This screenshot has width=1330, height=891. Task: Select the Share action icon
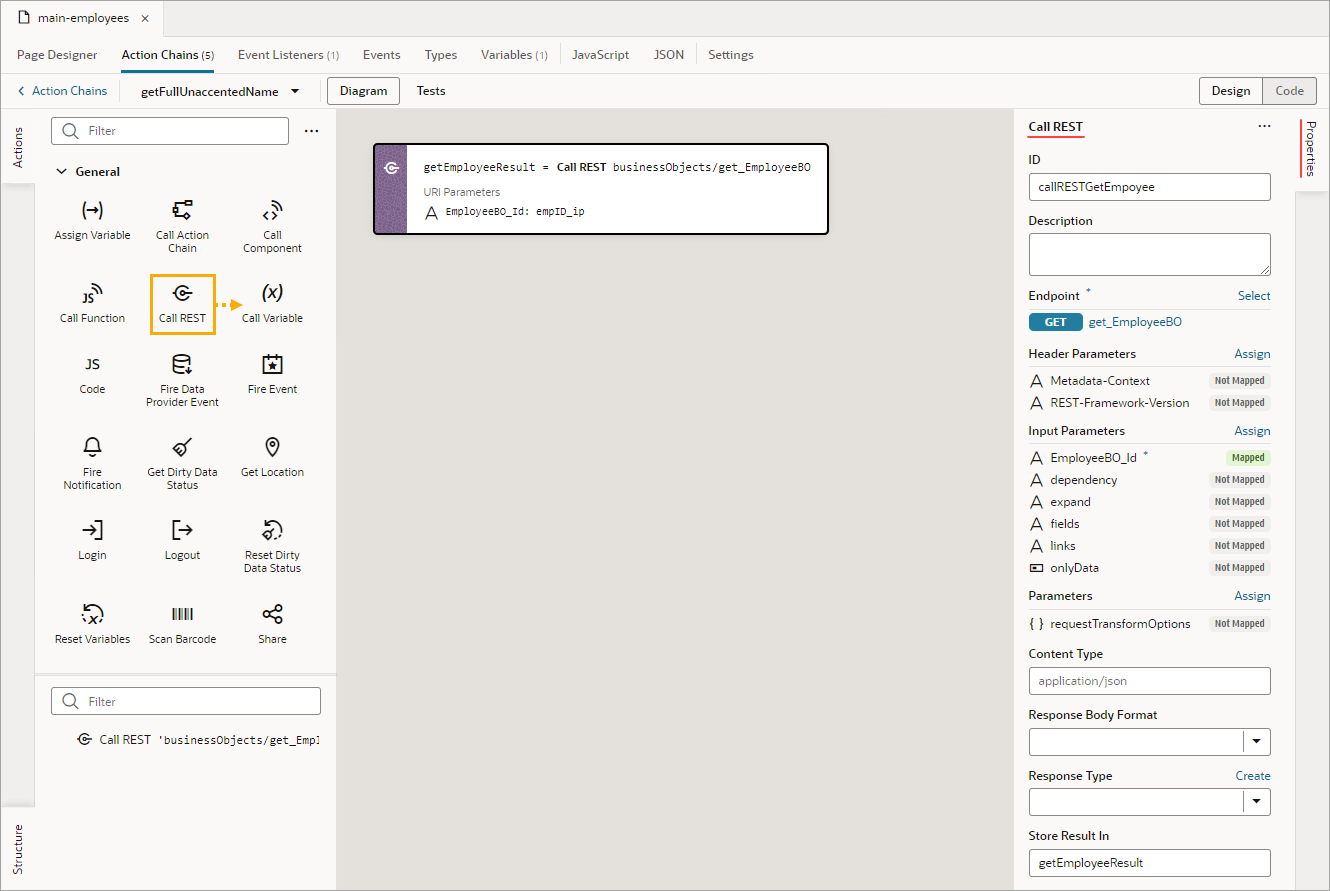[x=272, y=614]
